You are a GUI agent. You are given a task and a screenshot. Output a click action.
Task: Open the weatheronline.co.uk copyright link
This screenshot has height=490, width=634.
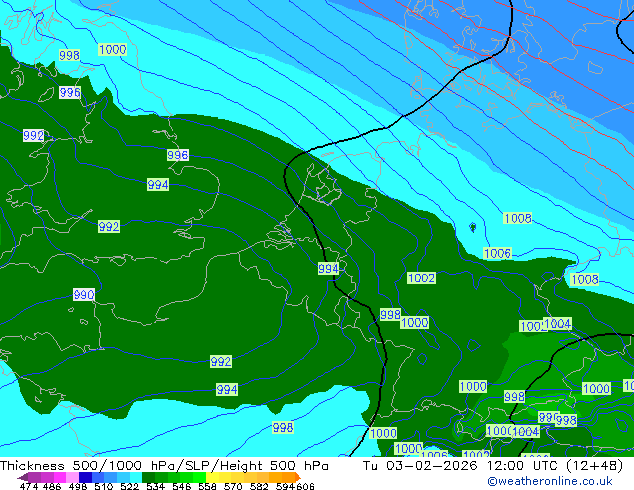(550, 481)
